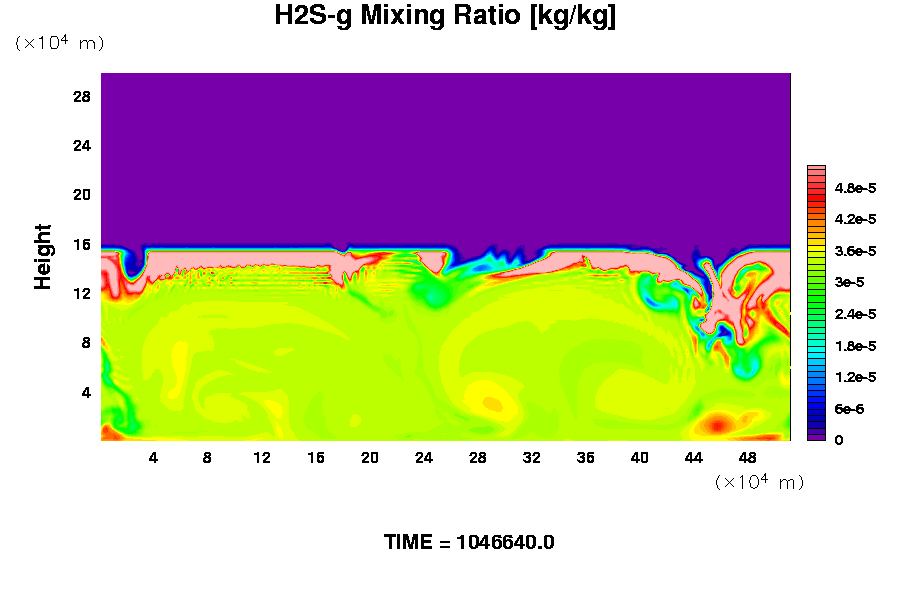Click the vertical Height axis label

43,267
